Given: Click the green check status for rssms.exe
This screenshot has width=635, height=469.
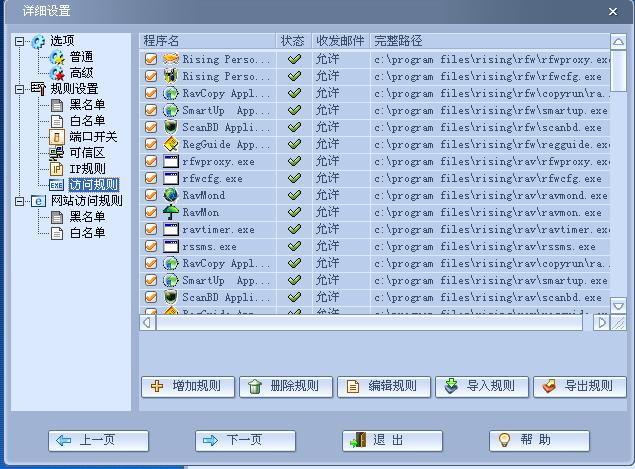Looking at the screenshot, I should point(294,246).
